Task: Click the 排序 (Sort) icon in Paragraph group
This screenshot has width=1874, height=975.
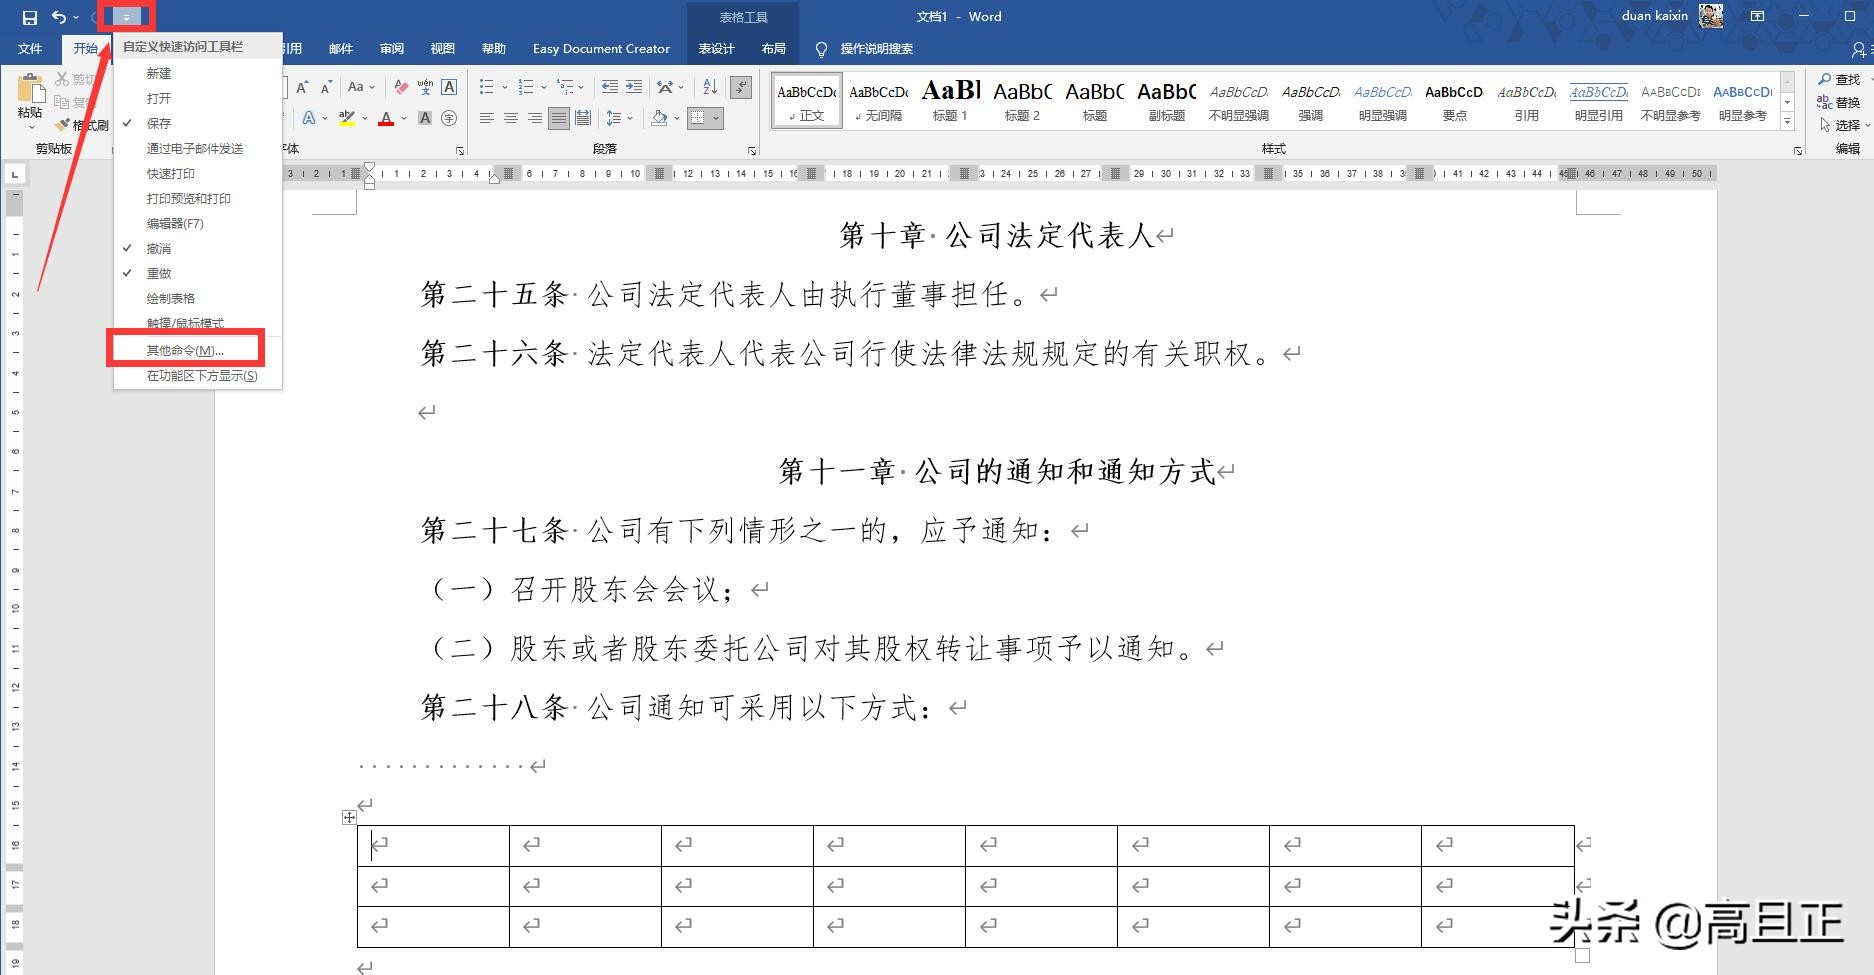Action: (x=710, y=87)
